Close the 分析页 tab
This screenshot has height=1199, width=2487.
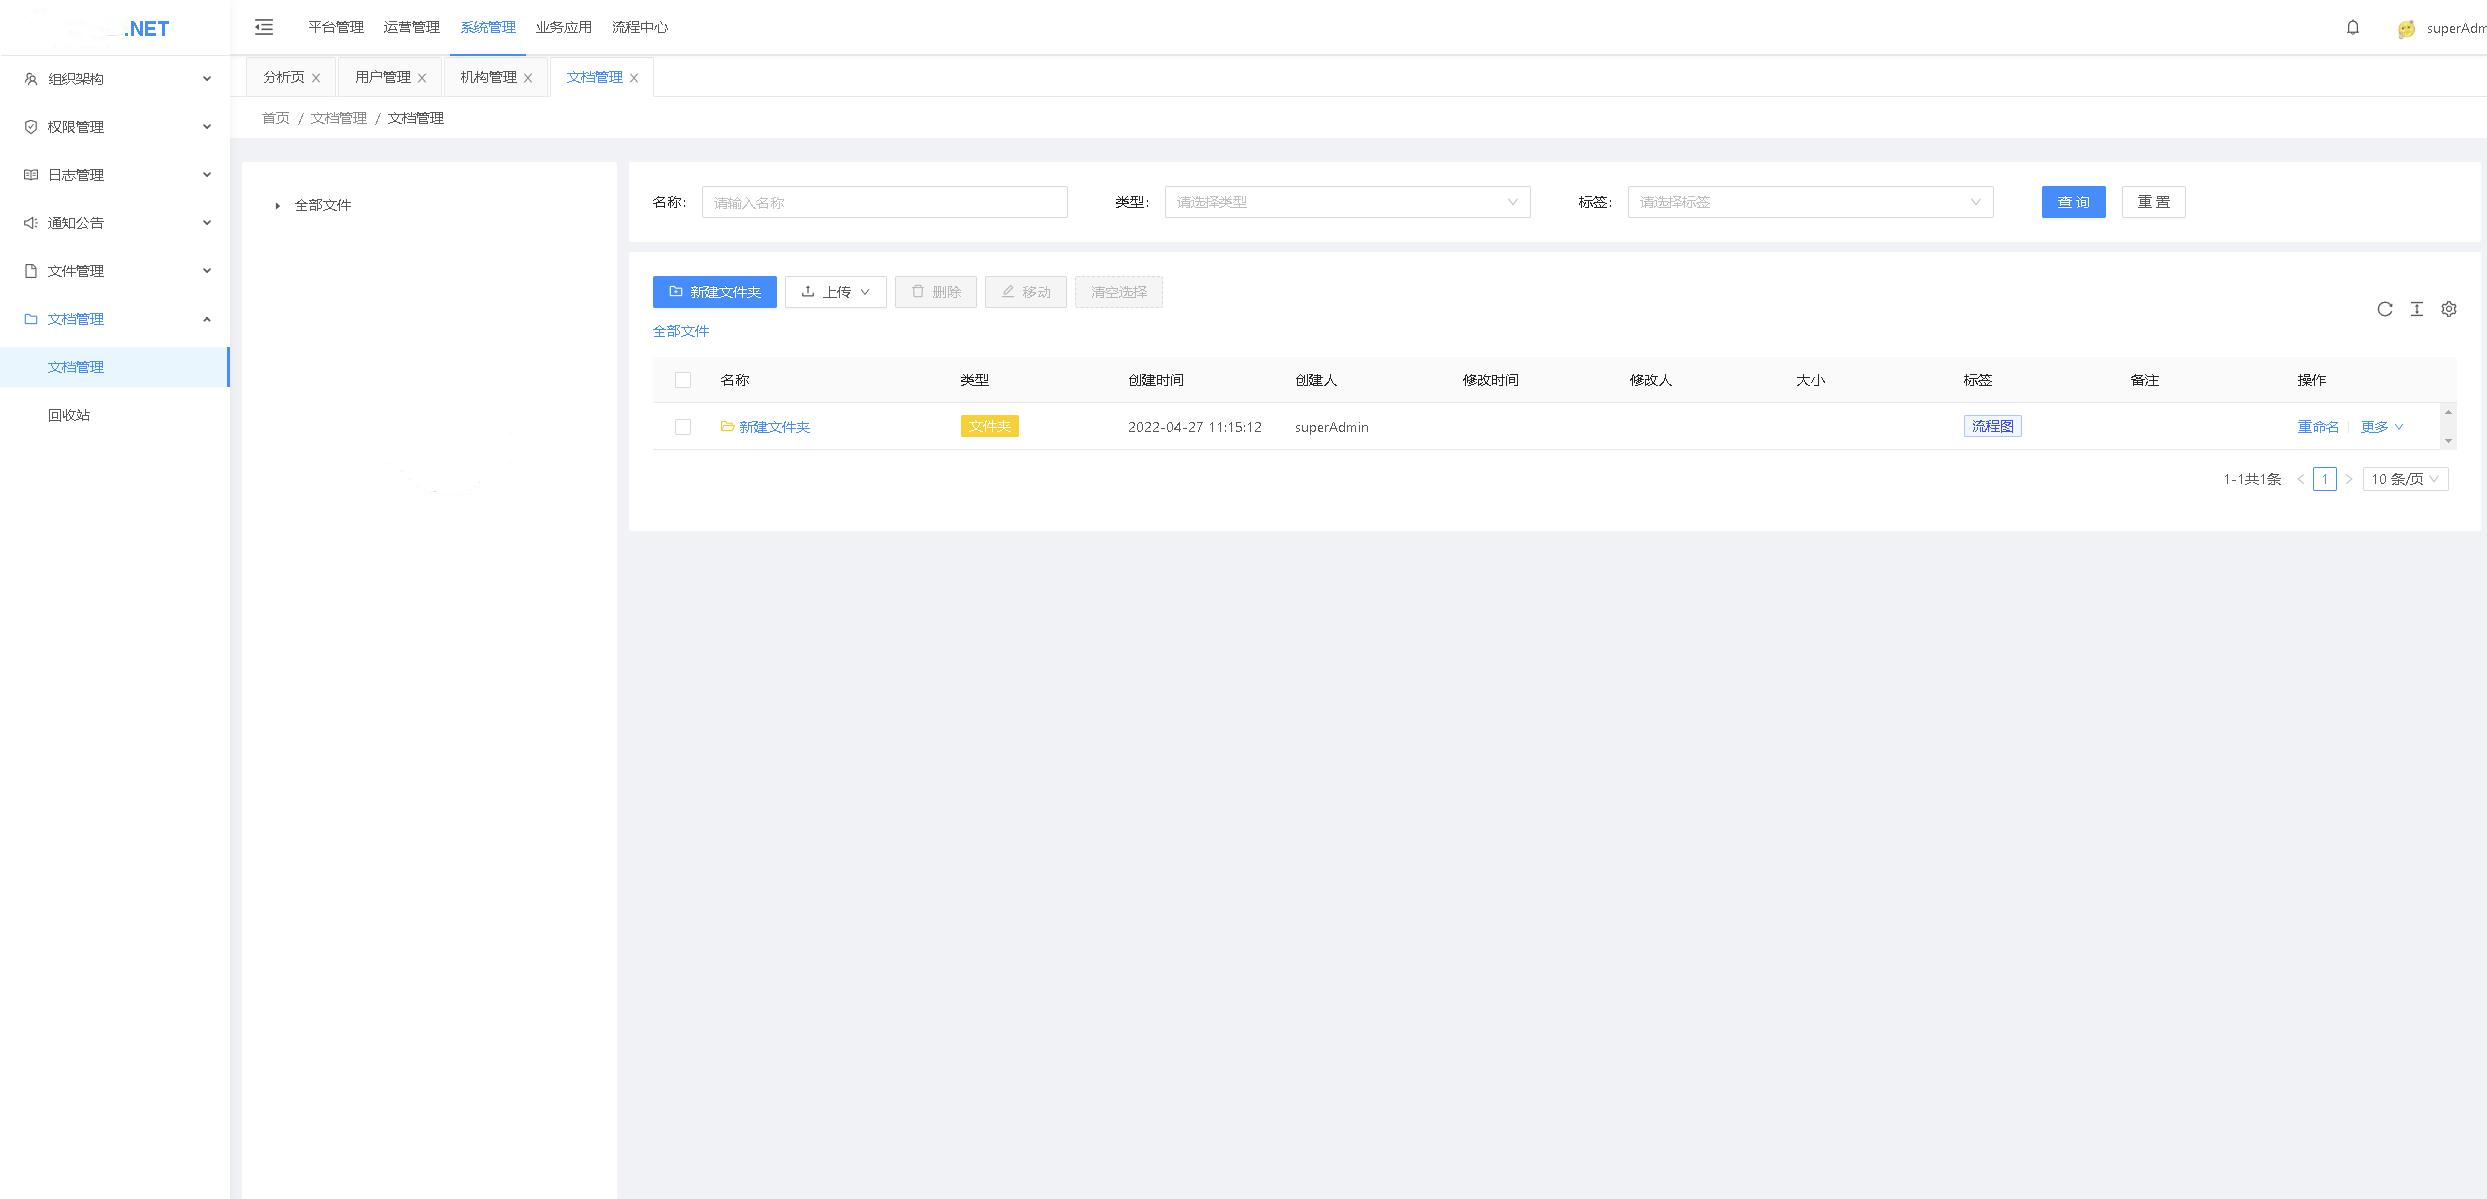316,78
